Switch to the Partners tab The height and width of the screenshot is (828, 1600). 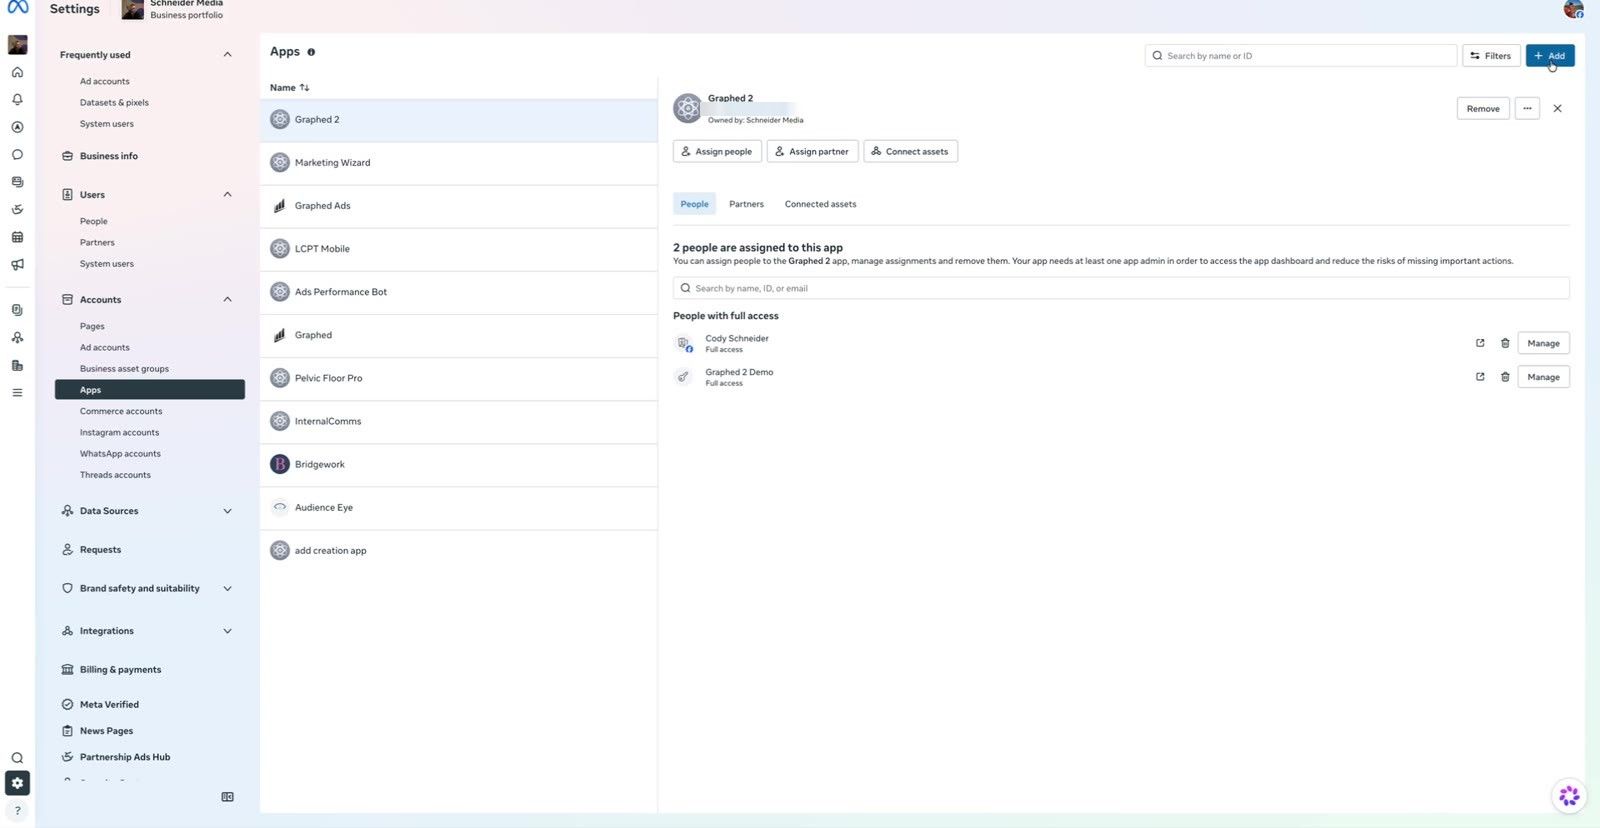click(746, 204)
